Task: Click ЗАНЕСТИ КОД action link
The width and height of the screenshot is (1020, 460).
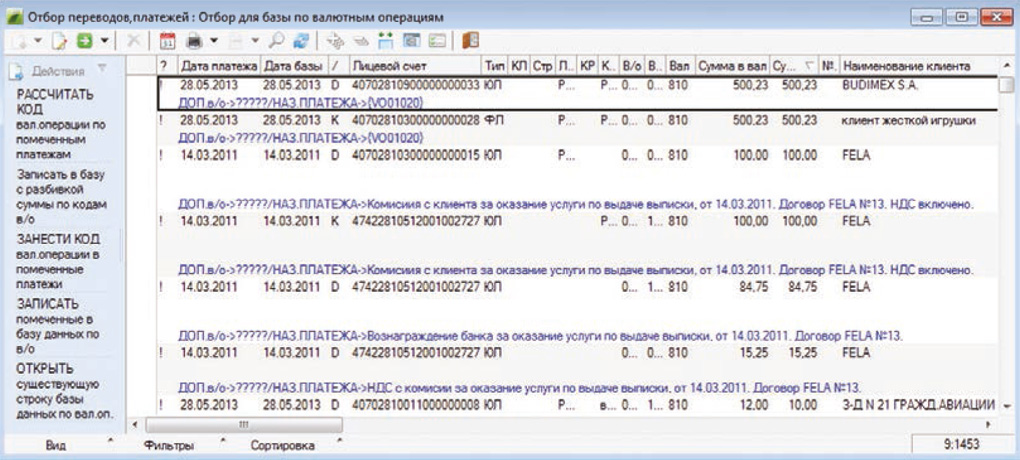Action: pyautogui.click(x=58, y=239)
